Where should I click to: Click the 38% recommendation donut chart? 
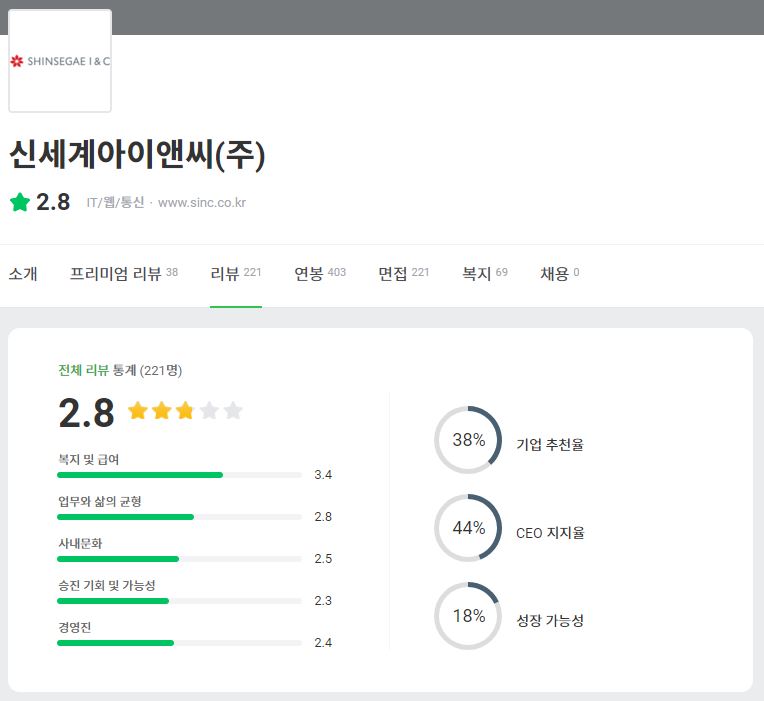tap(468, 440)
